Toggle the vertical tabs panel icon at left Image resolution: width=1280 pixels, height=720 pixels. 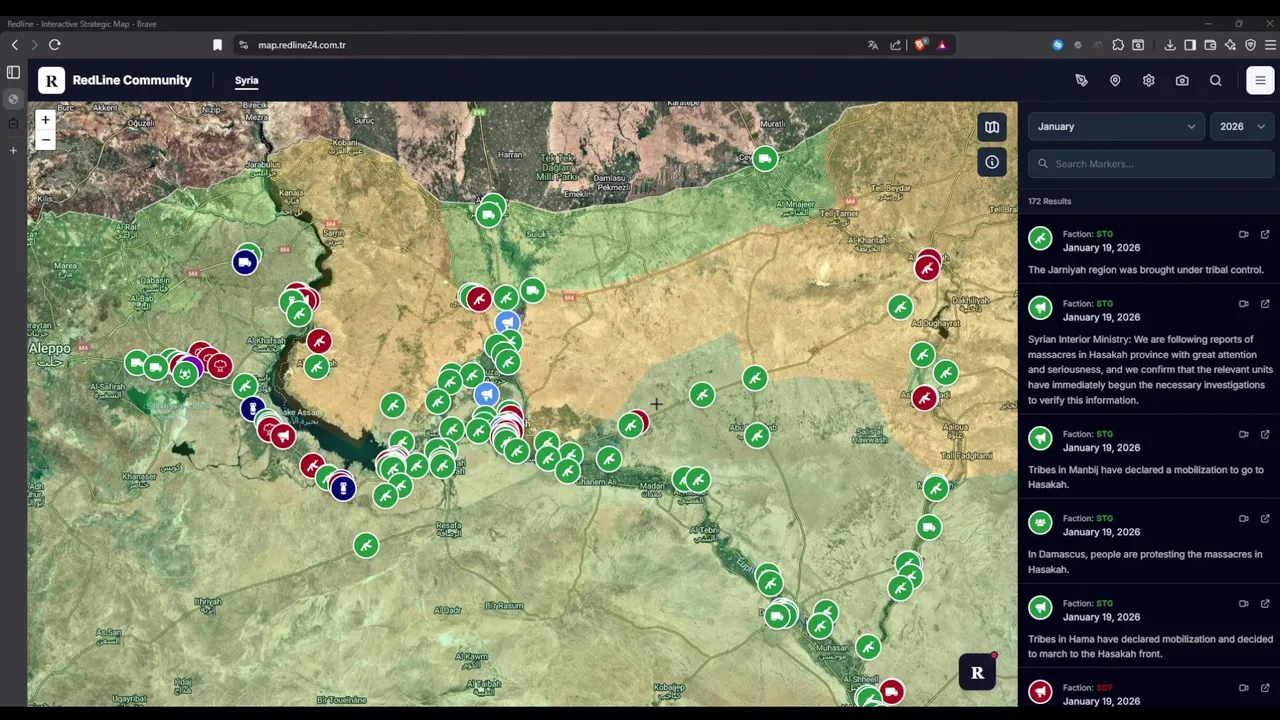click(x=13, y=73)
